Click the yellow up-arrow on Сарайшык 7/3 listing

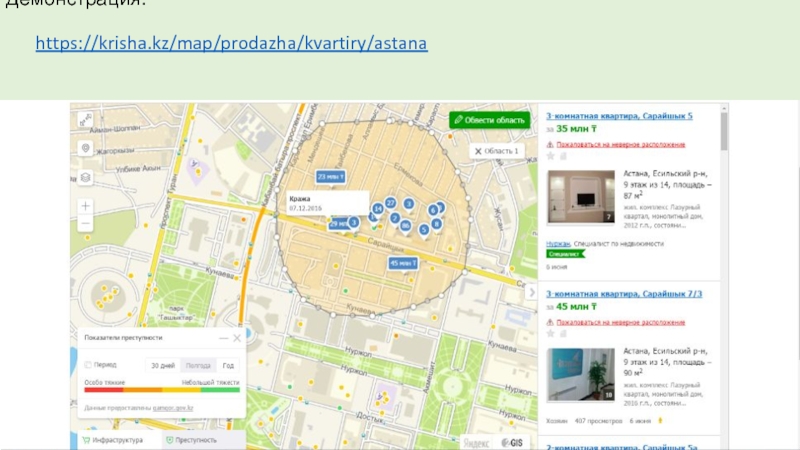coord(660,421)
